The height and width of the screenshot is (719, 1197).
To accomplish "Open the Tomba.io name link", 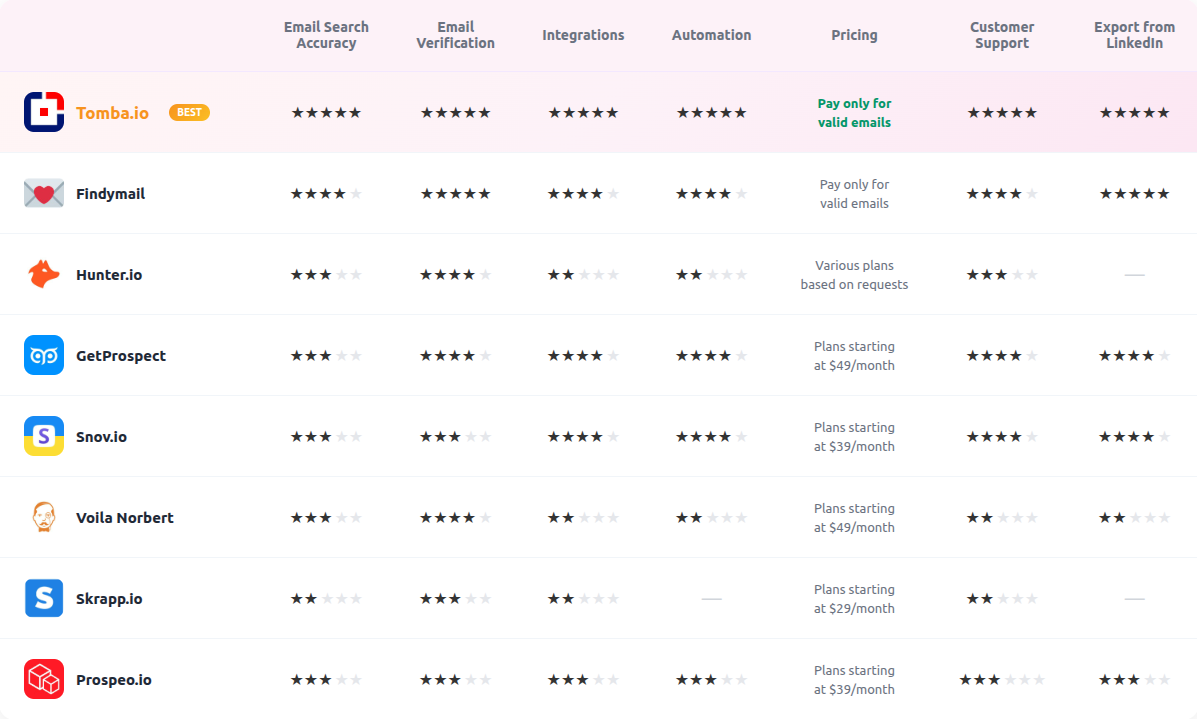I will [112, 113].
